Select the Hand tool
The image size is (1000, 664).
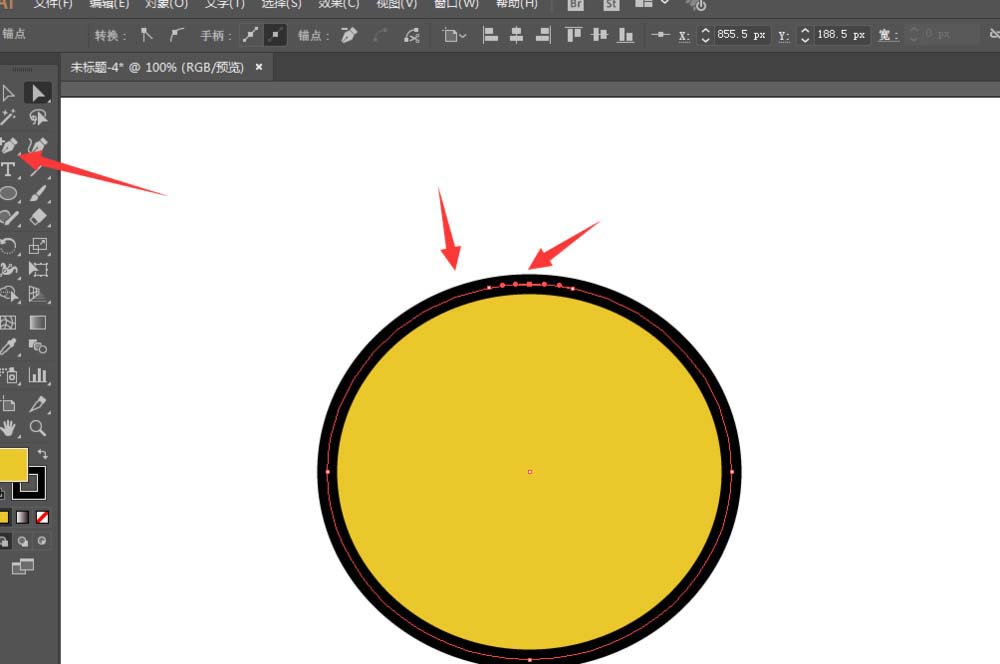click(x=9, y=428)
